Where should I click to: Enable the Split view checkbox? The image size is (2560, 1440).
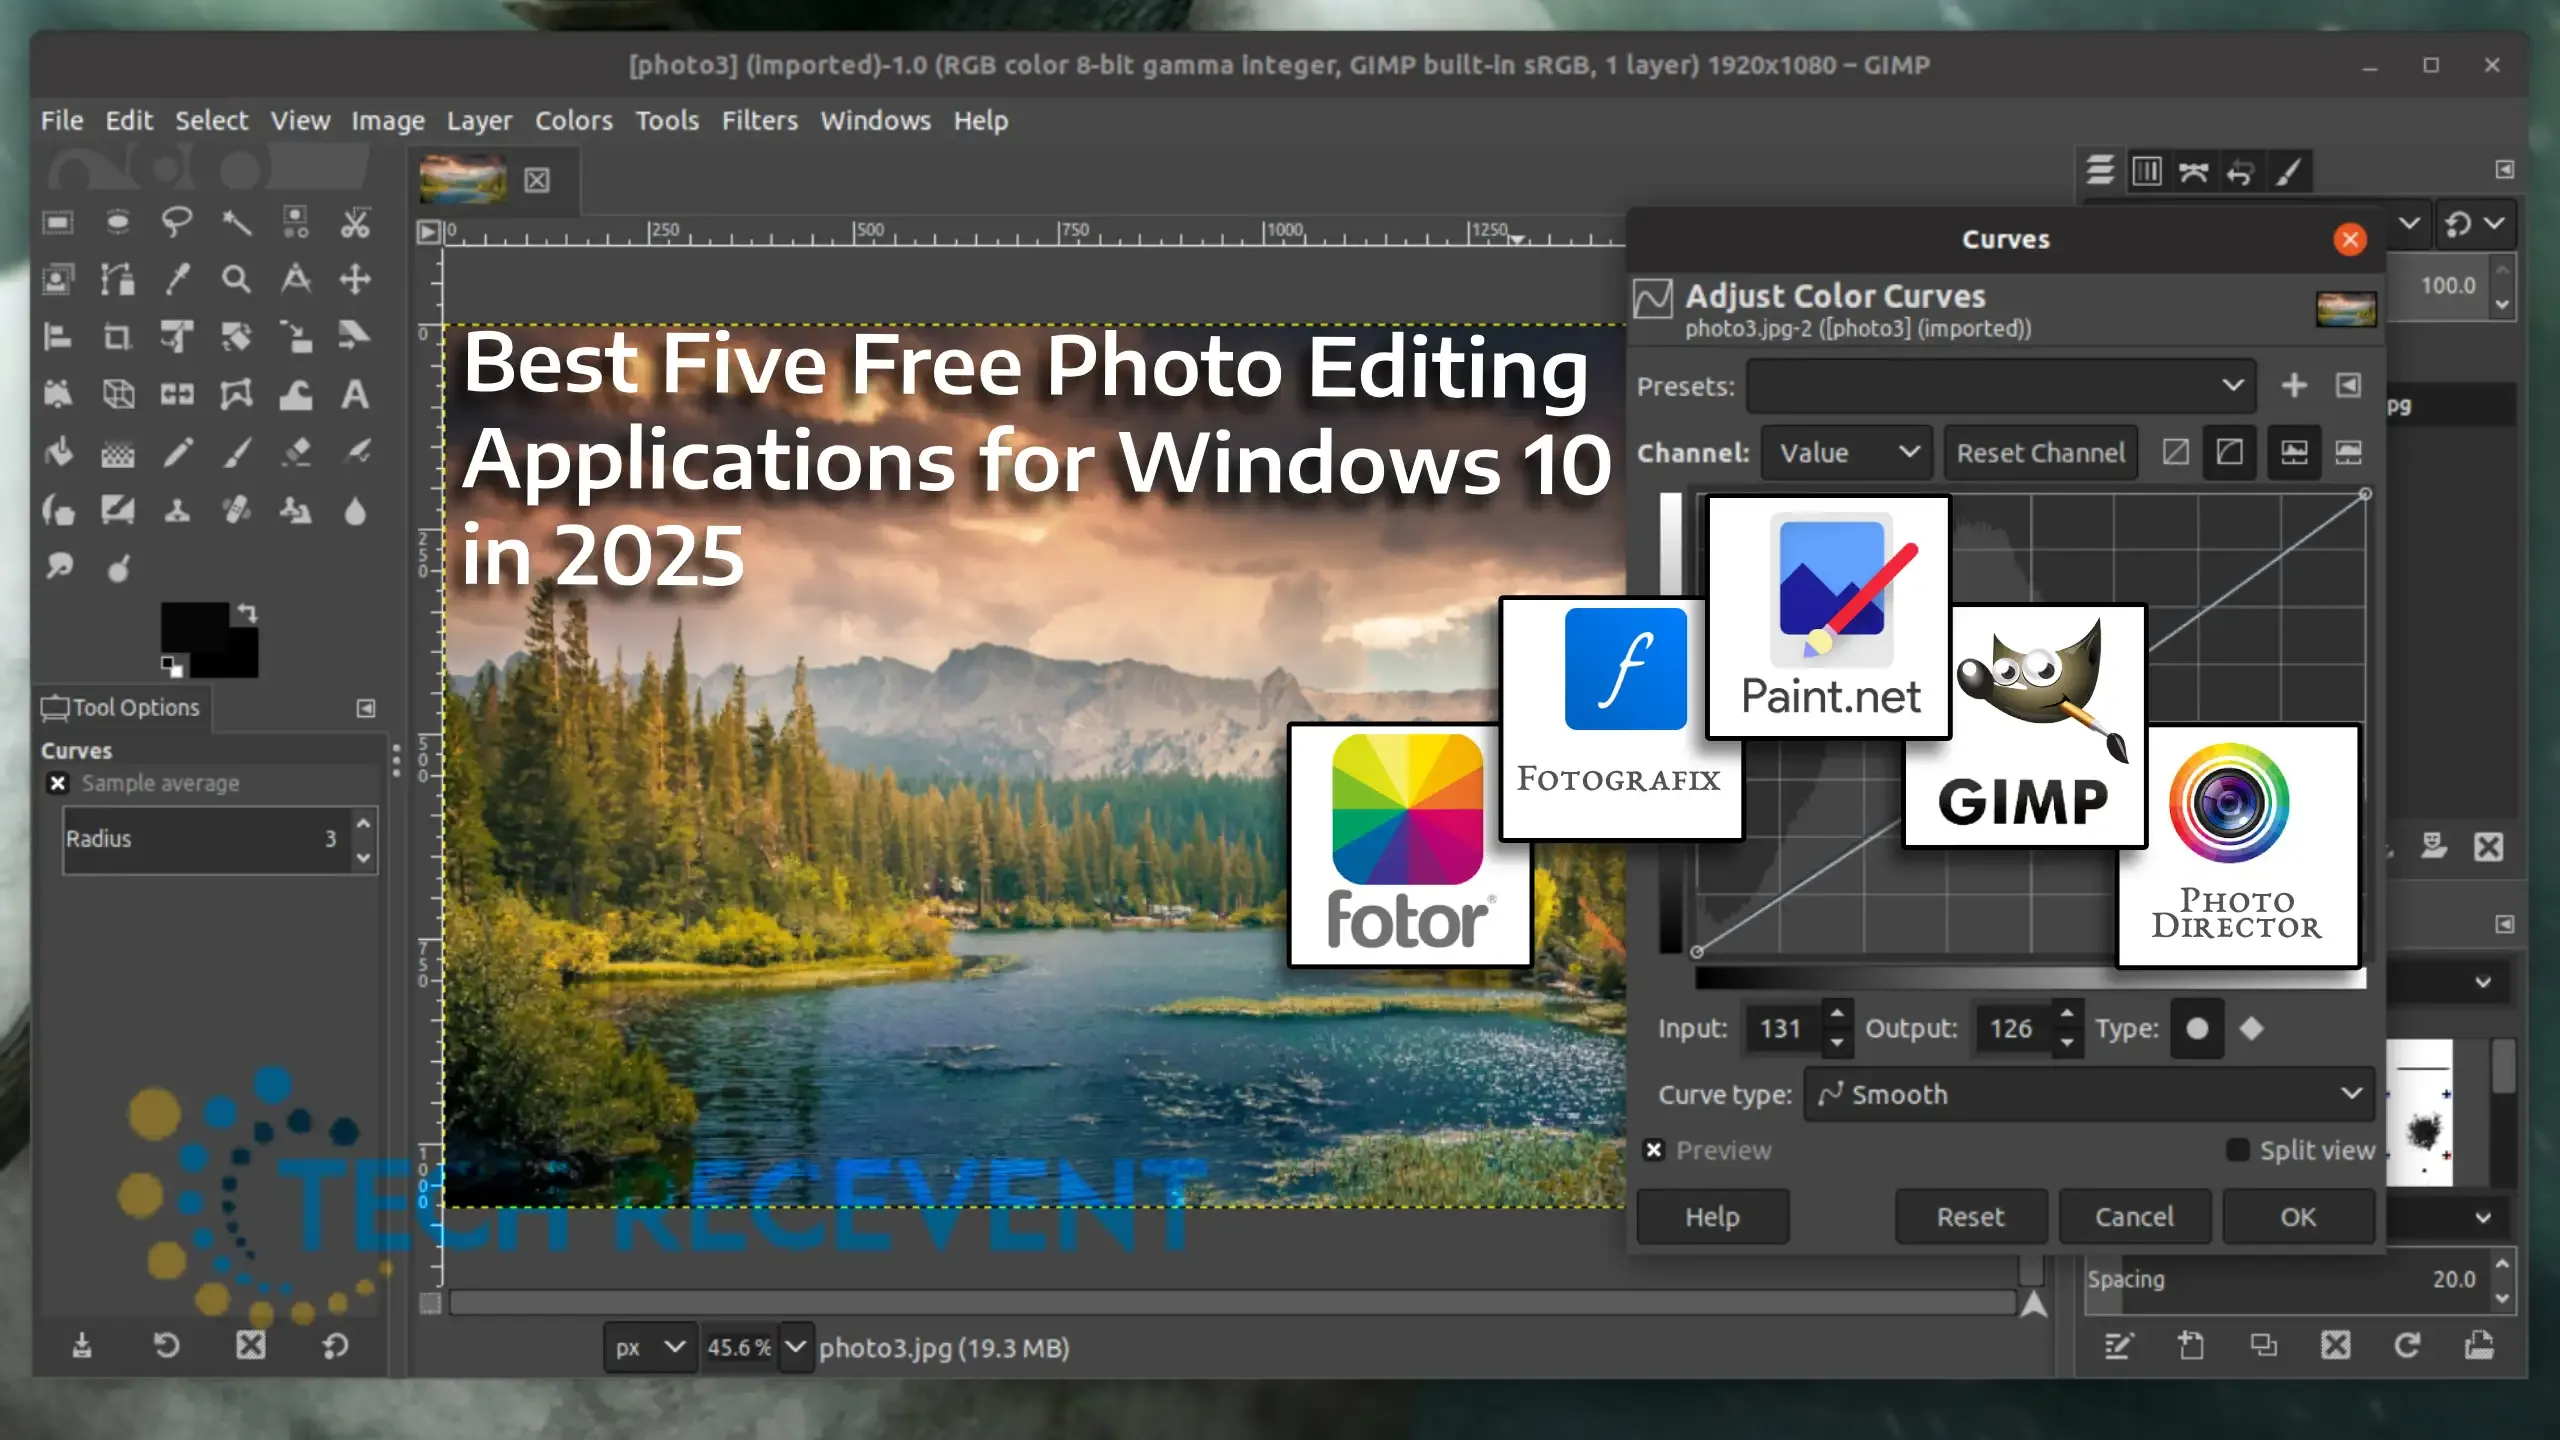[x=2238, y=1150]
